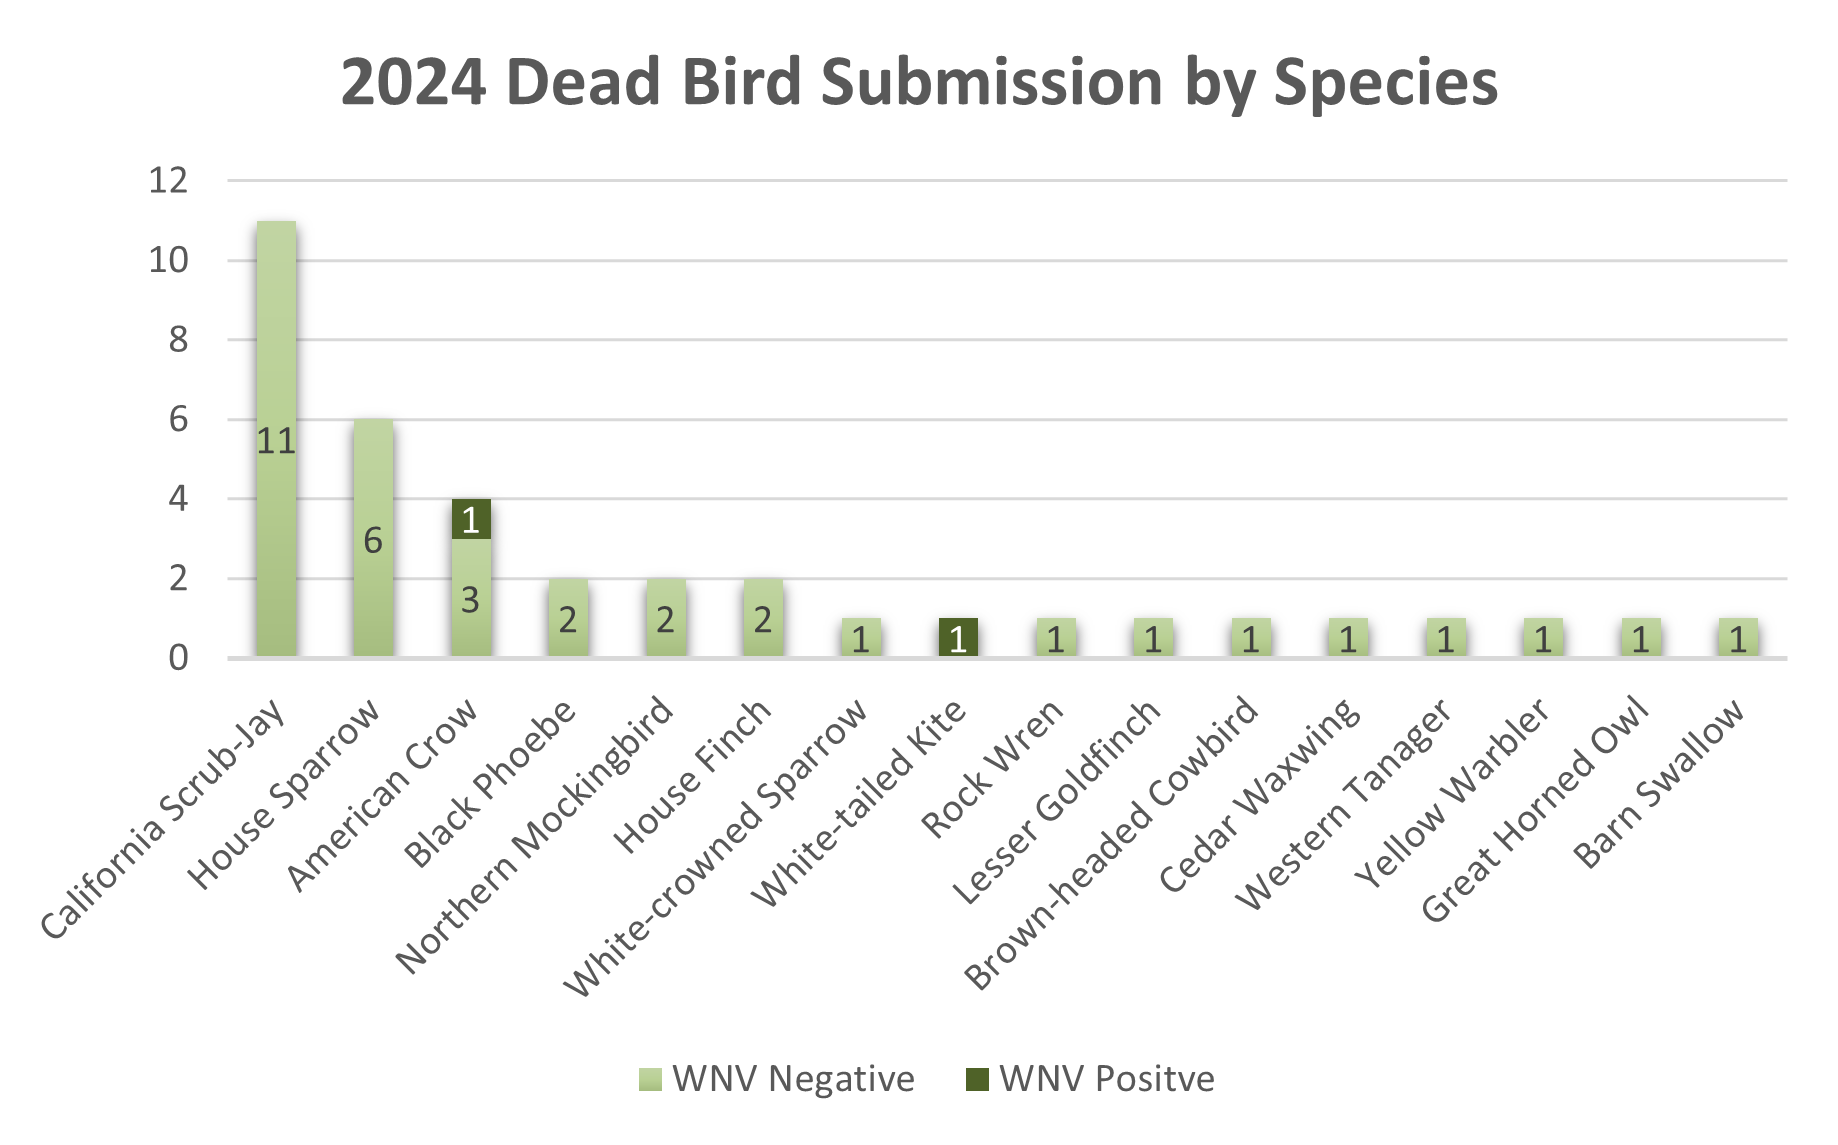This screenshot has width=1838, height=1145.
Task: Click the dark green American Crow positive segment
Action: (x=471, y=519)
